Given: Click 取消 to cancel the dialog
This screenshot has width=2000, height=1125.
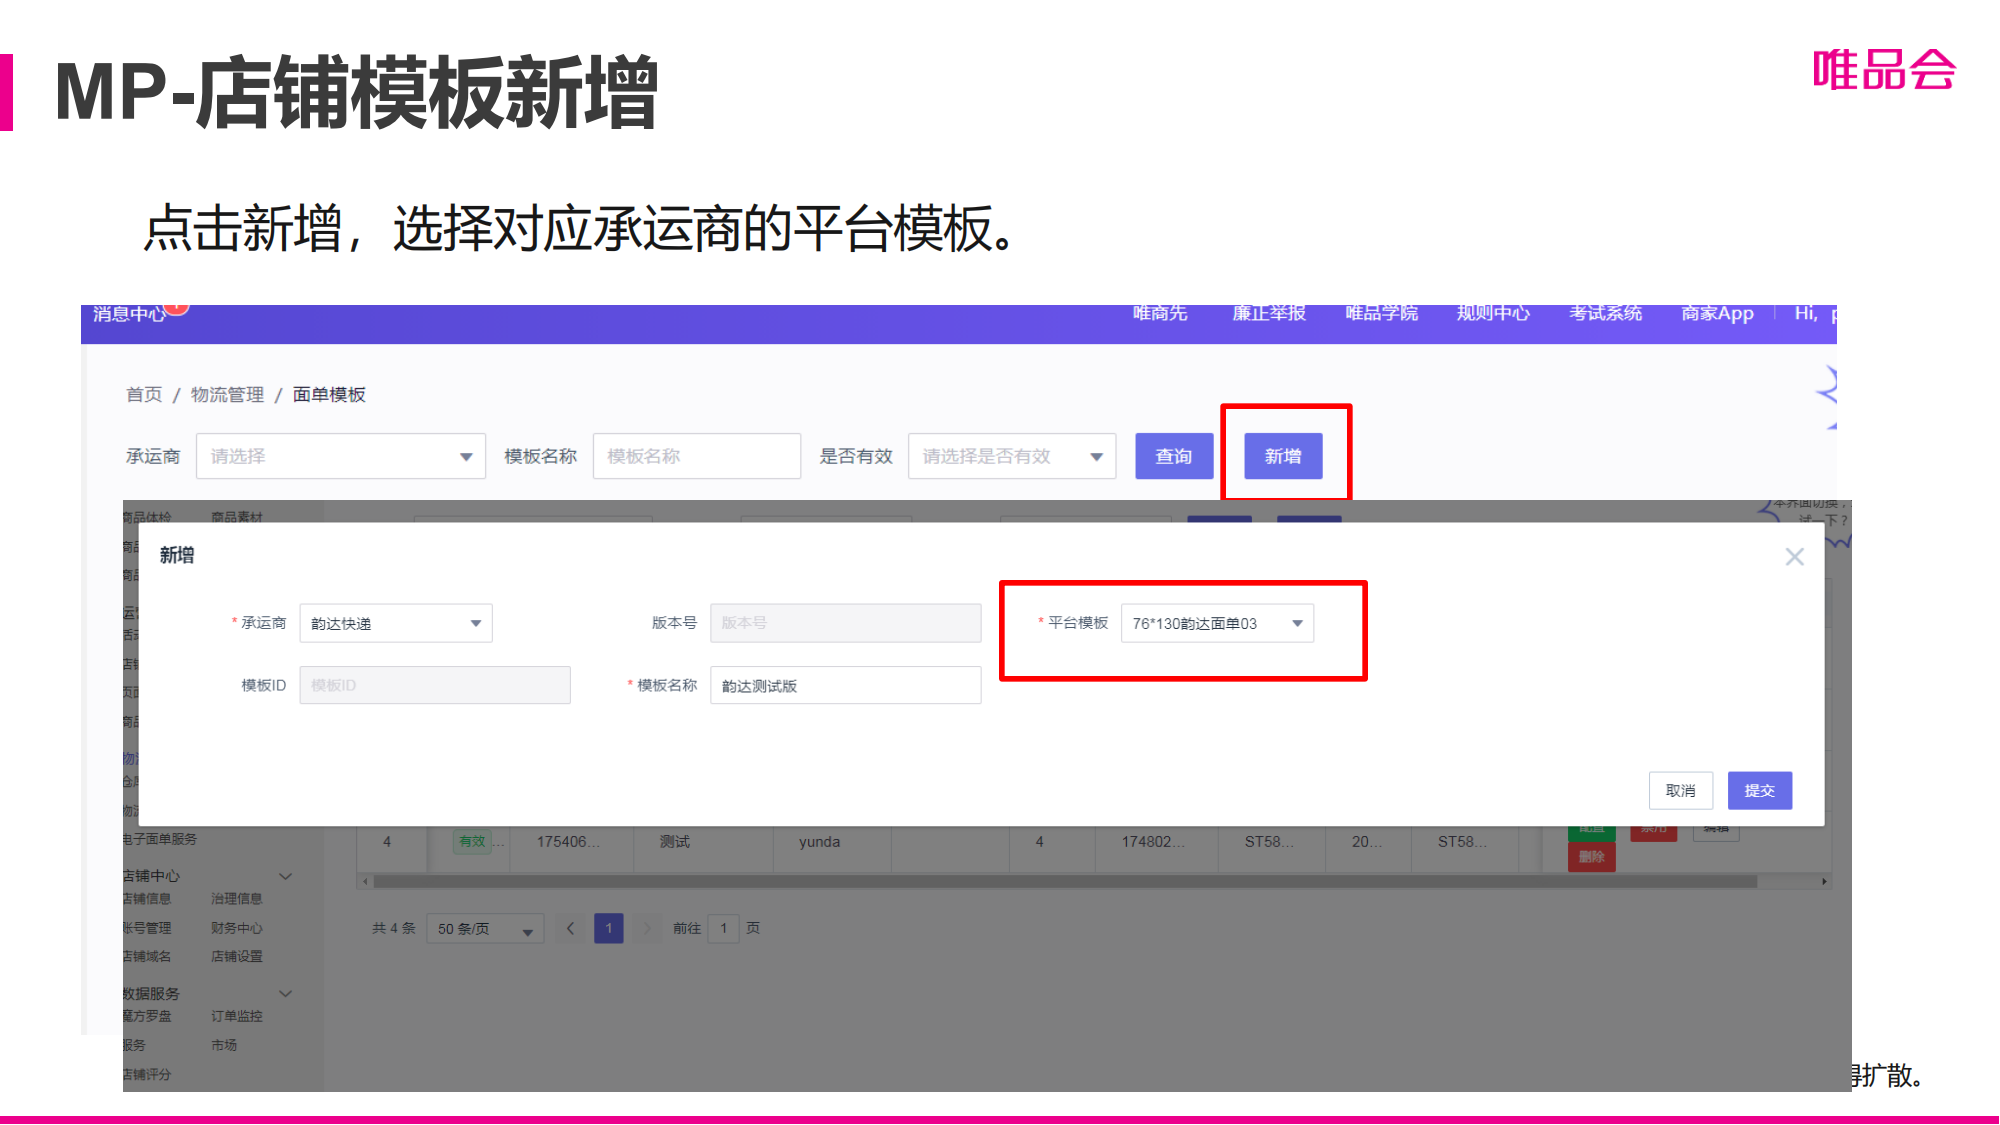Looking at the screenshot, I should click(x=1681, y=790).
